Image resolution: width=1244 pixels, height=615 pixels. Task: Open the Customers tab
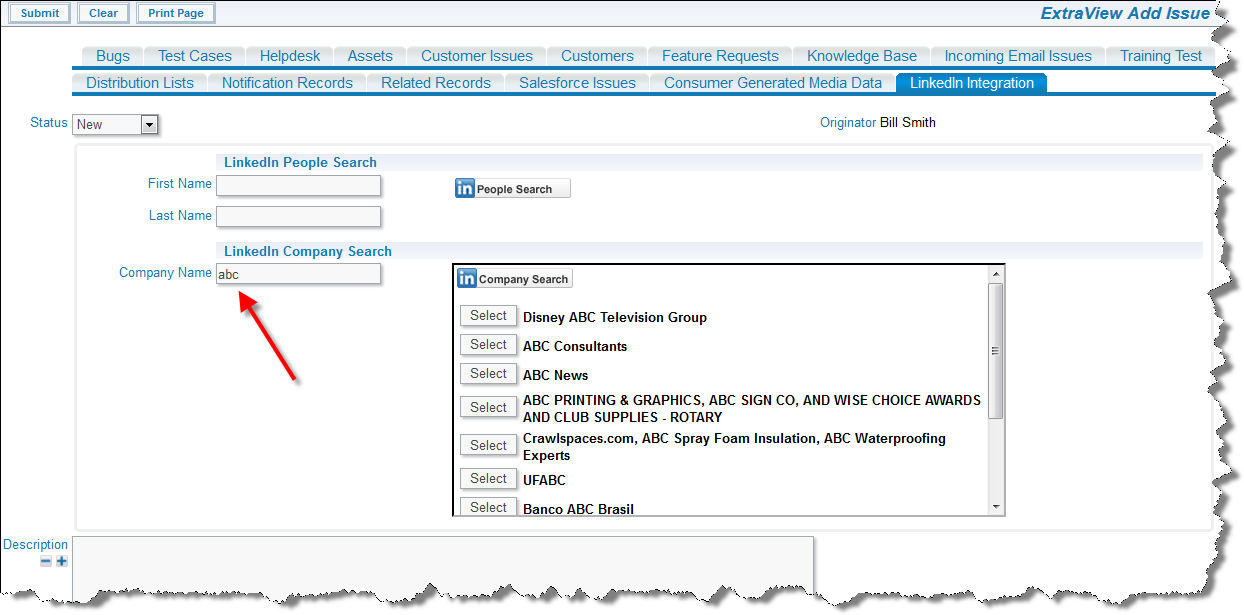point(597,56)
